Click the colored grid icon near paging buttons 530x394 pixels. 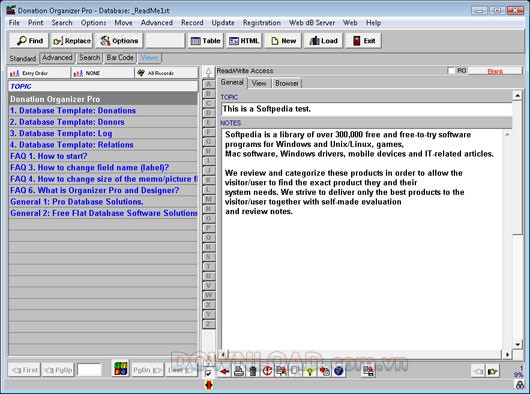coord(121,369)
